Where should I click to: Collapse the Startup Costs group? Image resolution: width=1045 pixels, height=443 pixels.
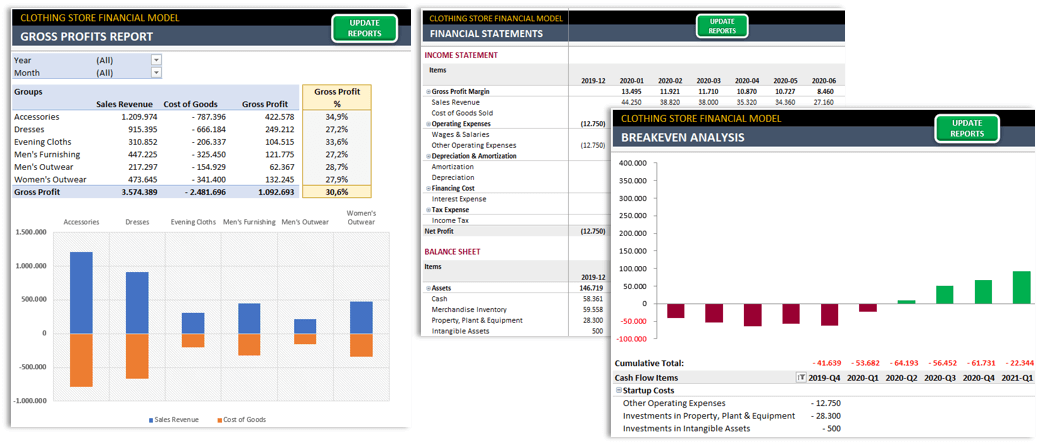tap(619, 390)
